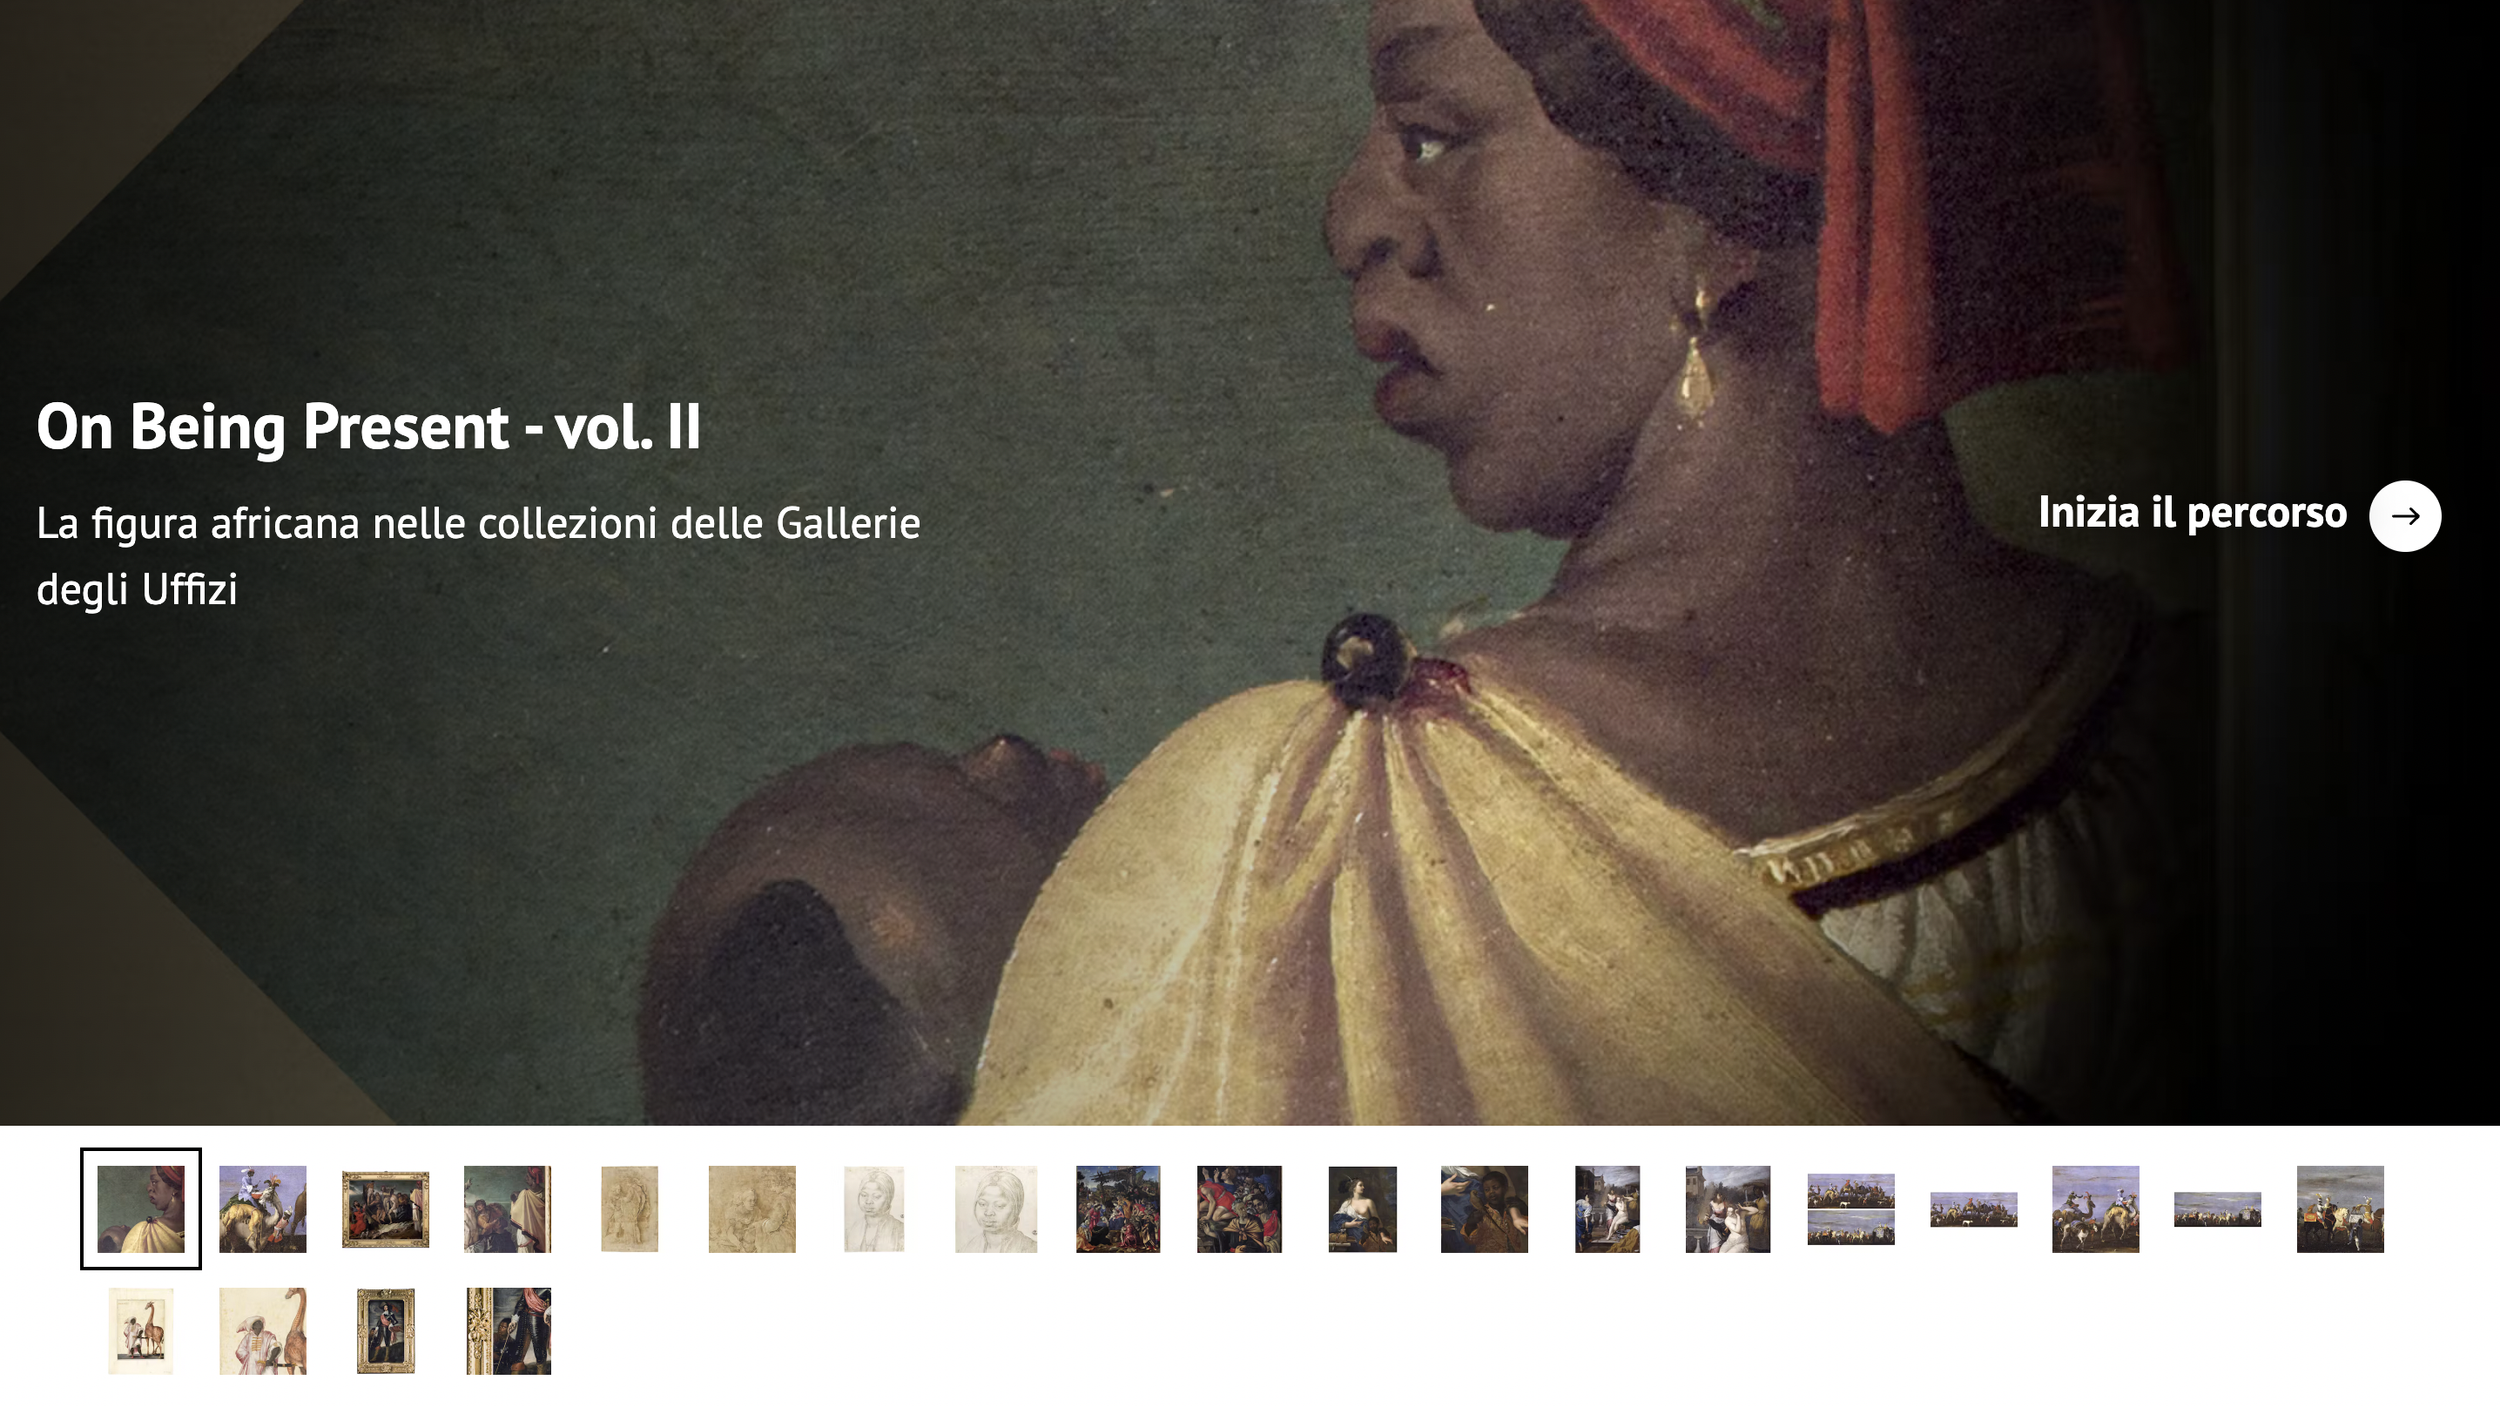Screen dimensions: 2500x1406
Task: Select the two large camels close-up thumbnail
Action: 2095,1208
